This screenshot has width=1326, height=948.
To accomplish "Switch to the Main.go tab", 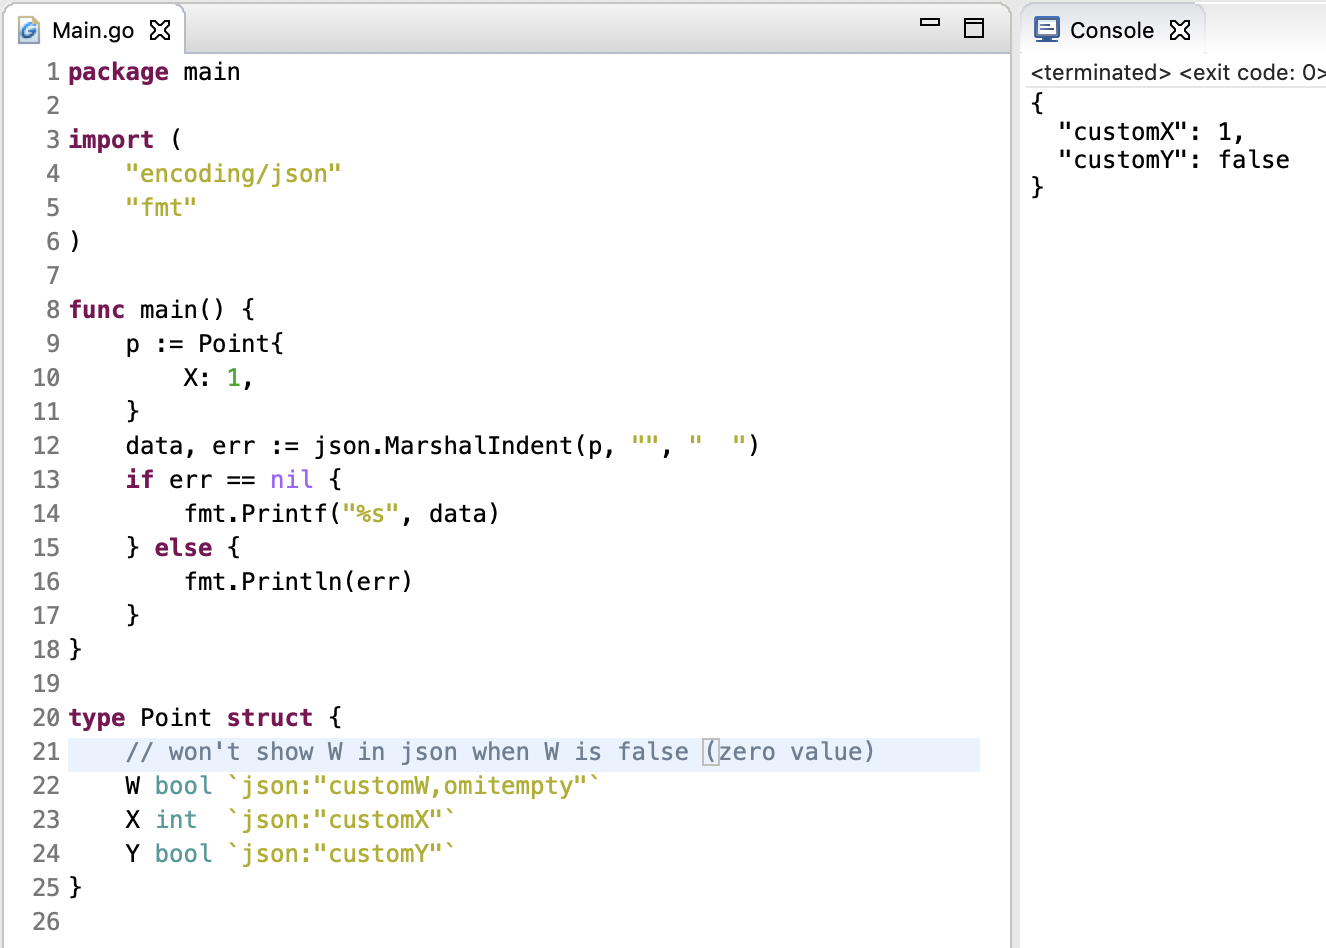I will click(93, 30).
